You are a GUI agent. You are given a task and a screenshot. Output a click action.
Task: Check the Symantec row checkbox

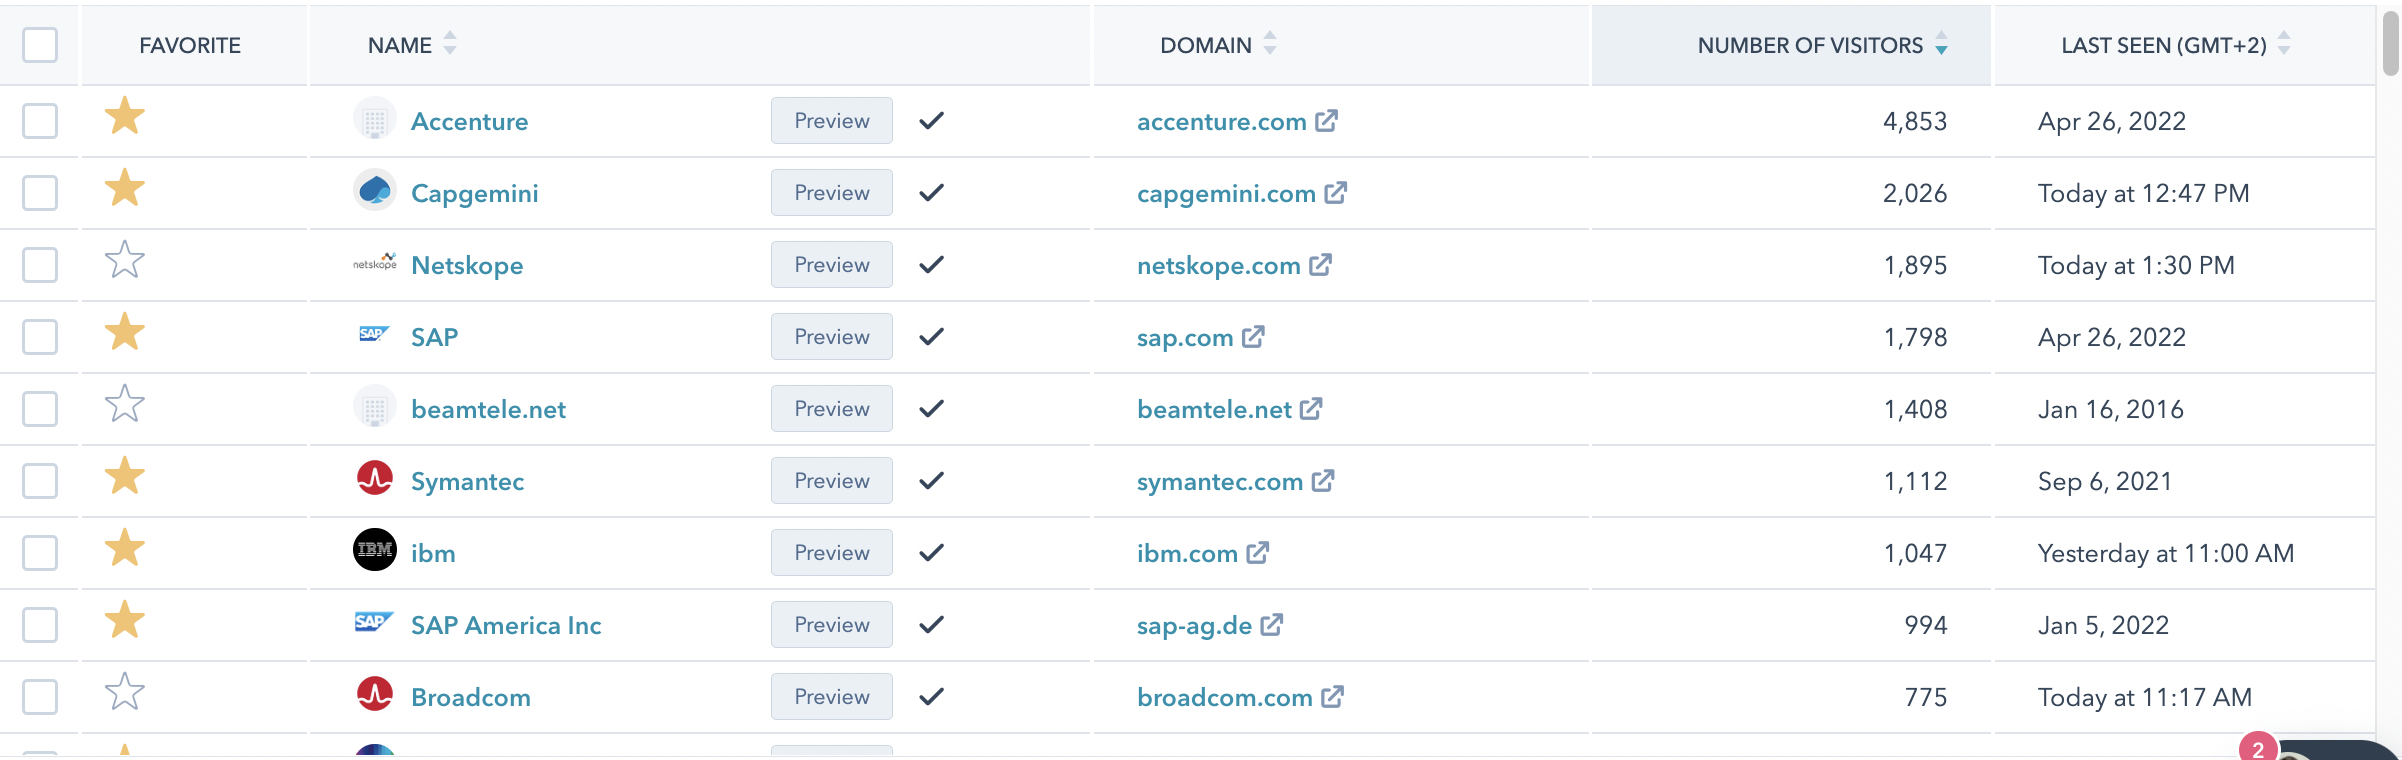tap(40, 481)
